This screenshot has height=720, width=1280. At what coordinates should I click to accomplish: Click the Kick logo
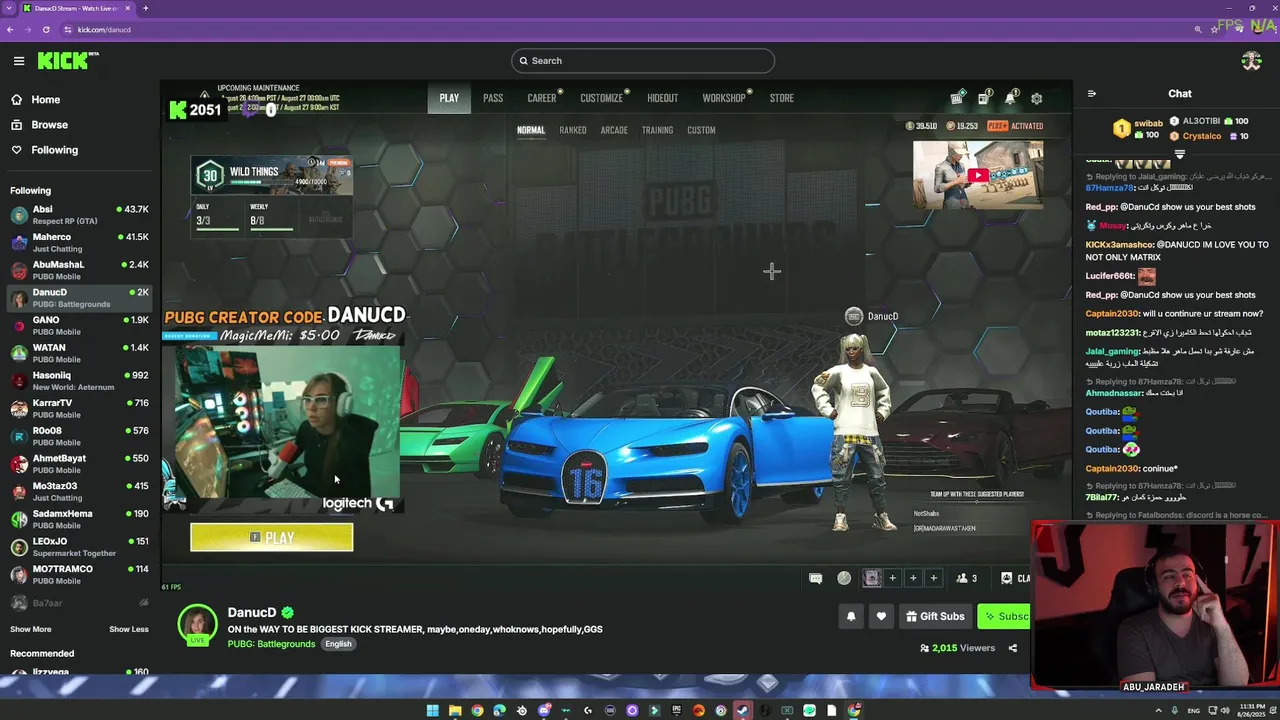coord(67,61)
